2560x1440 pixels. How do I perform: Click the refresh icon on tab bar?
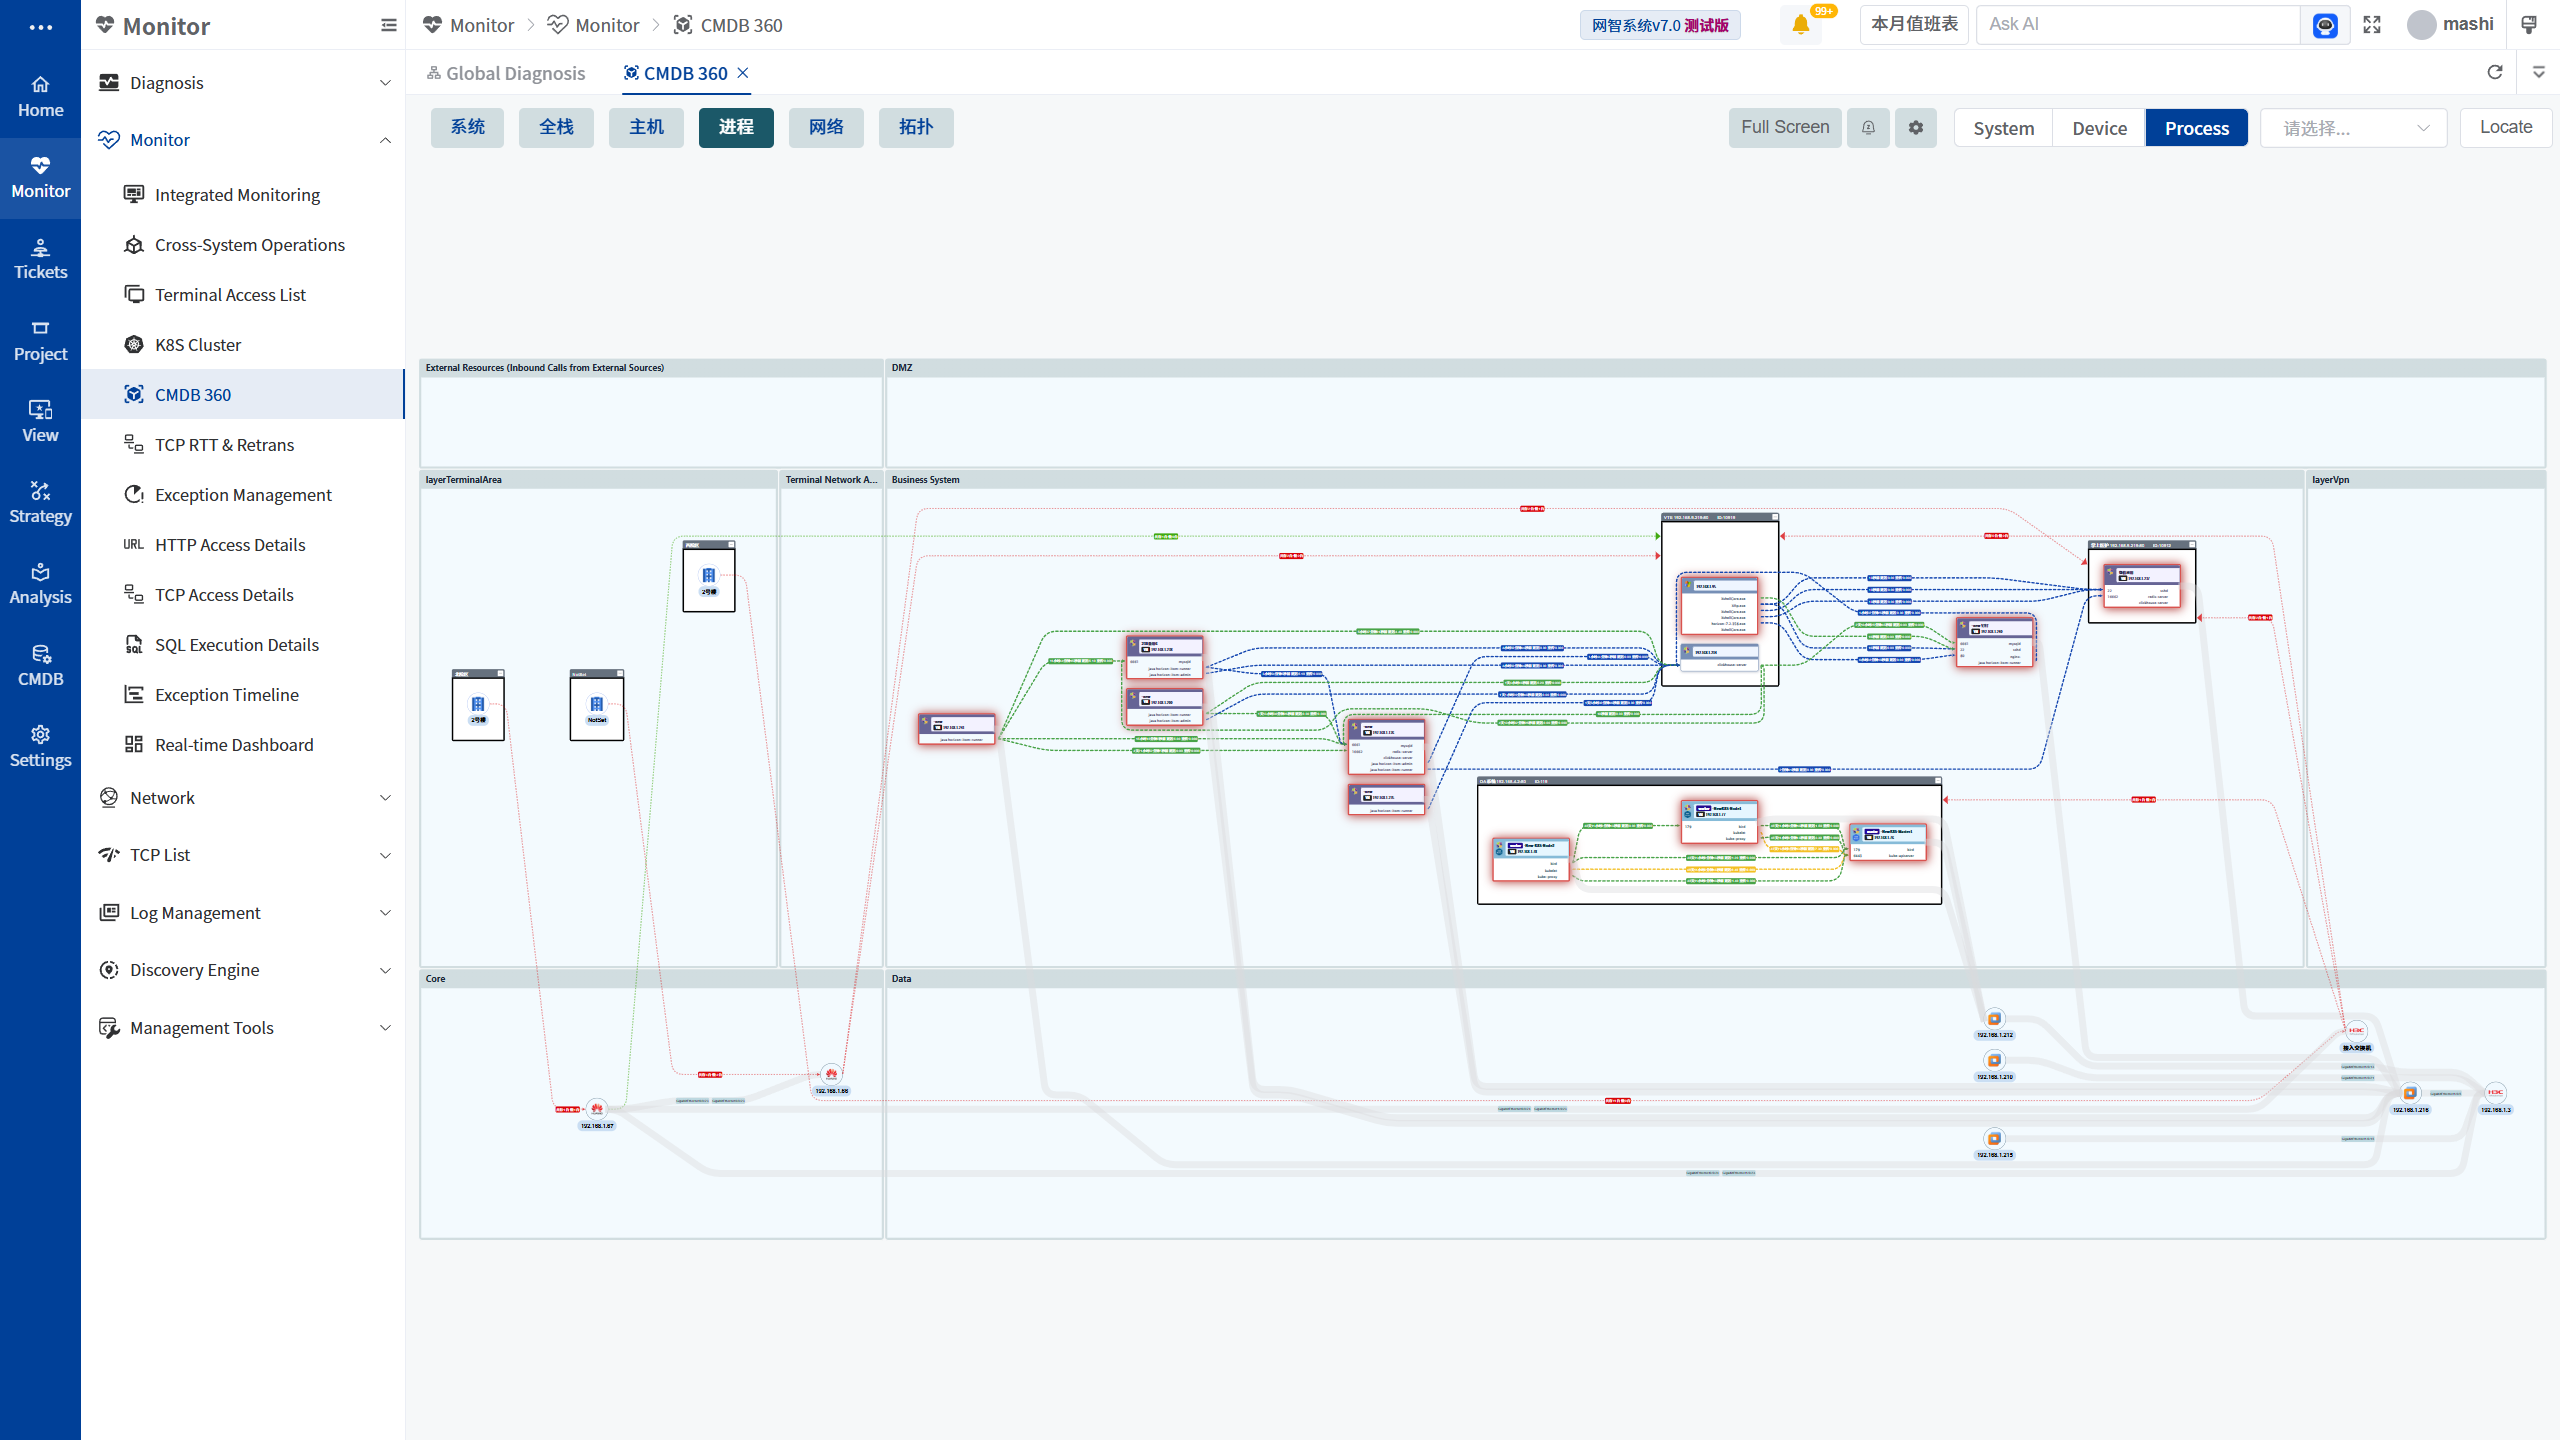(2495, 72)
